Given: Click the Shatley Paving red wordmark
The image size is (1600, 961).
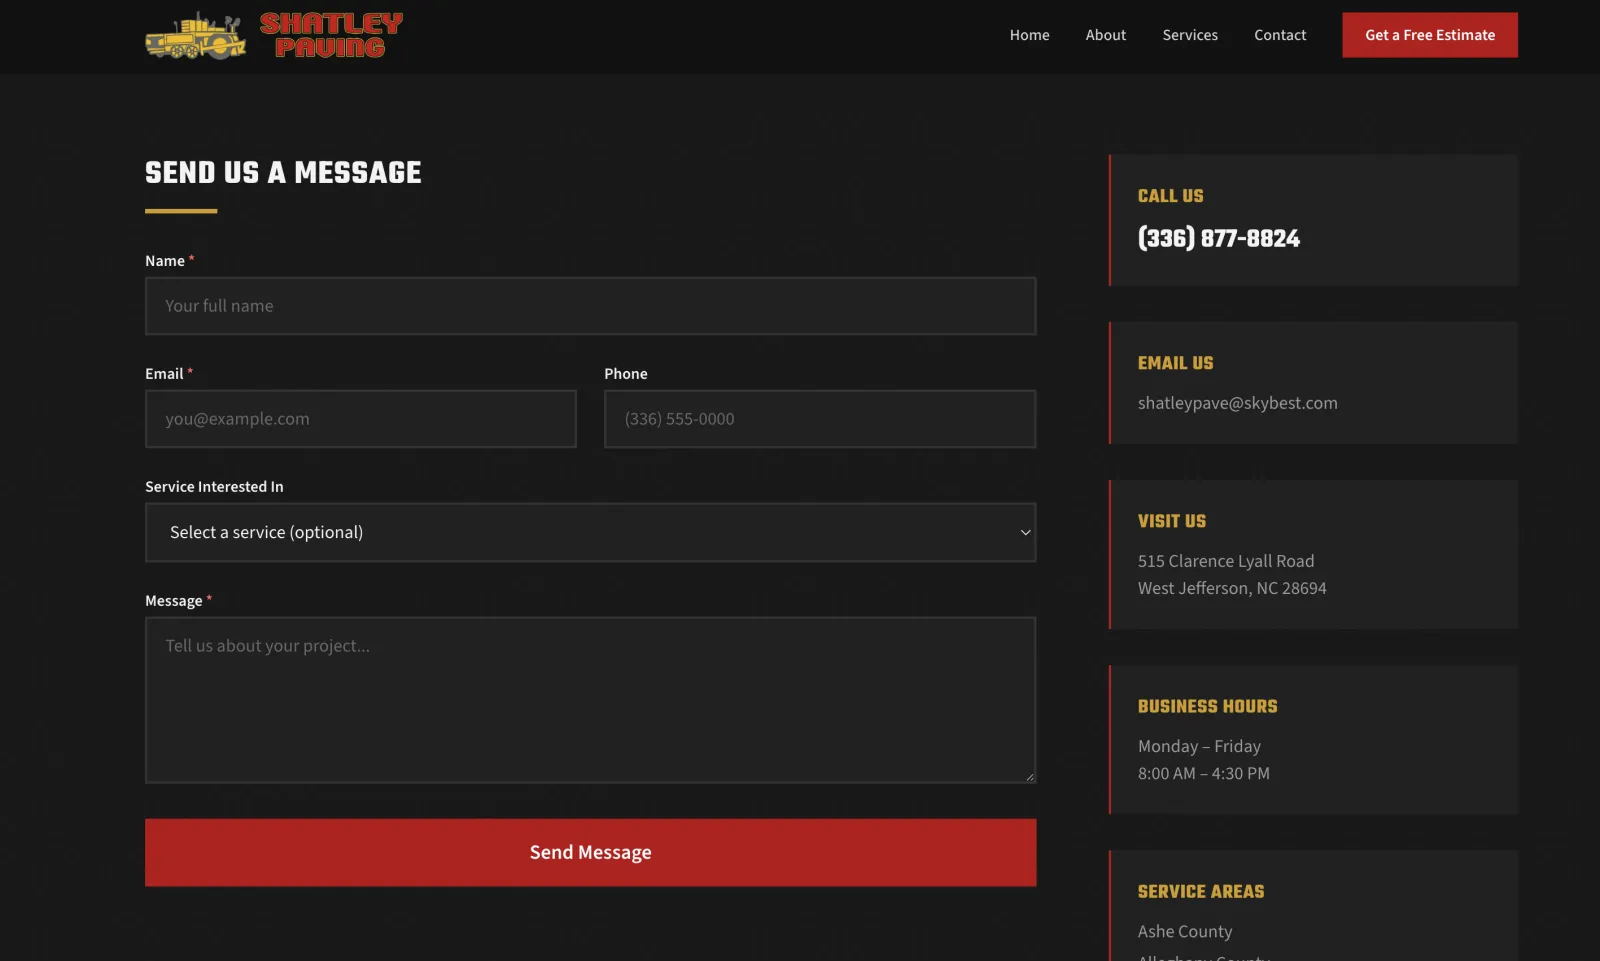Looking at the screenshot, I should point(331,35).
